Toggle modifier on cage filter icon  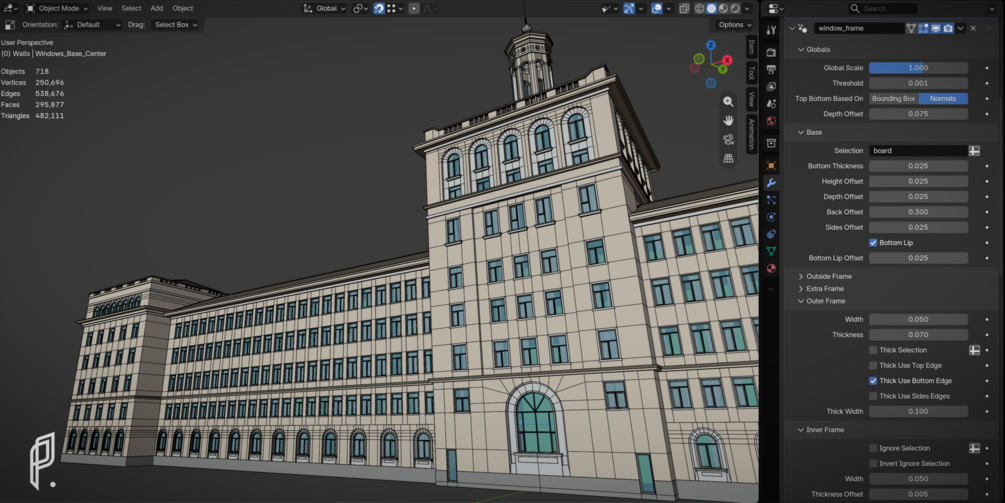pyautogui.click(x=911, y=28)
